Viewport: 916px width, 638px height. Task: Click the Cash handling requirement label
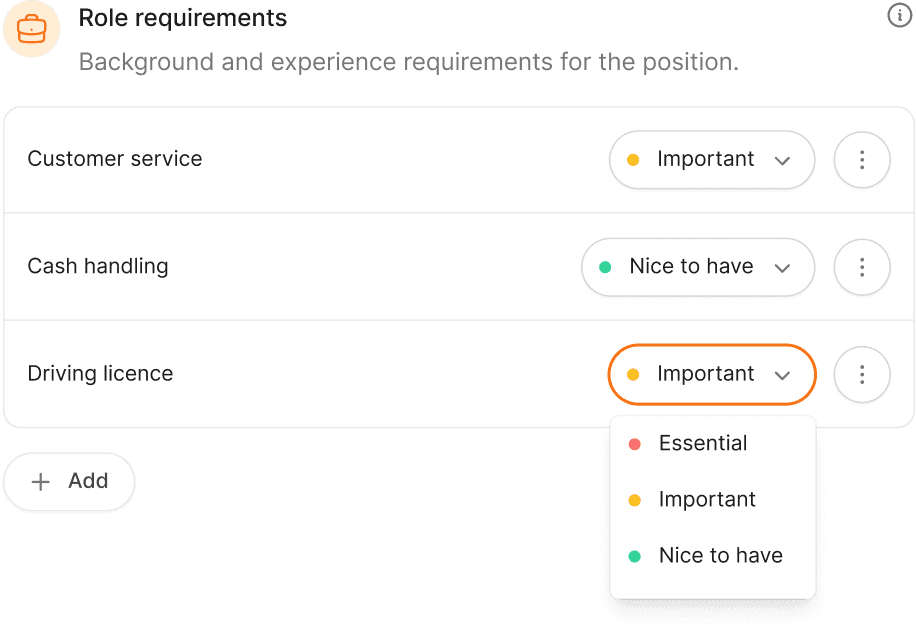pyautogui.click(x=98, y=266)
